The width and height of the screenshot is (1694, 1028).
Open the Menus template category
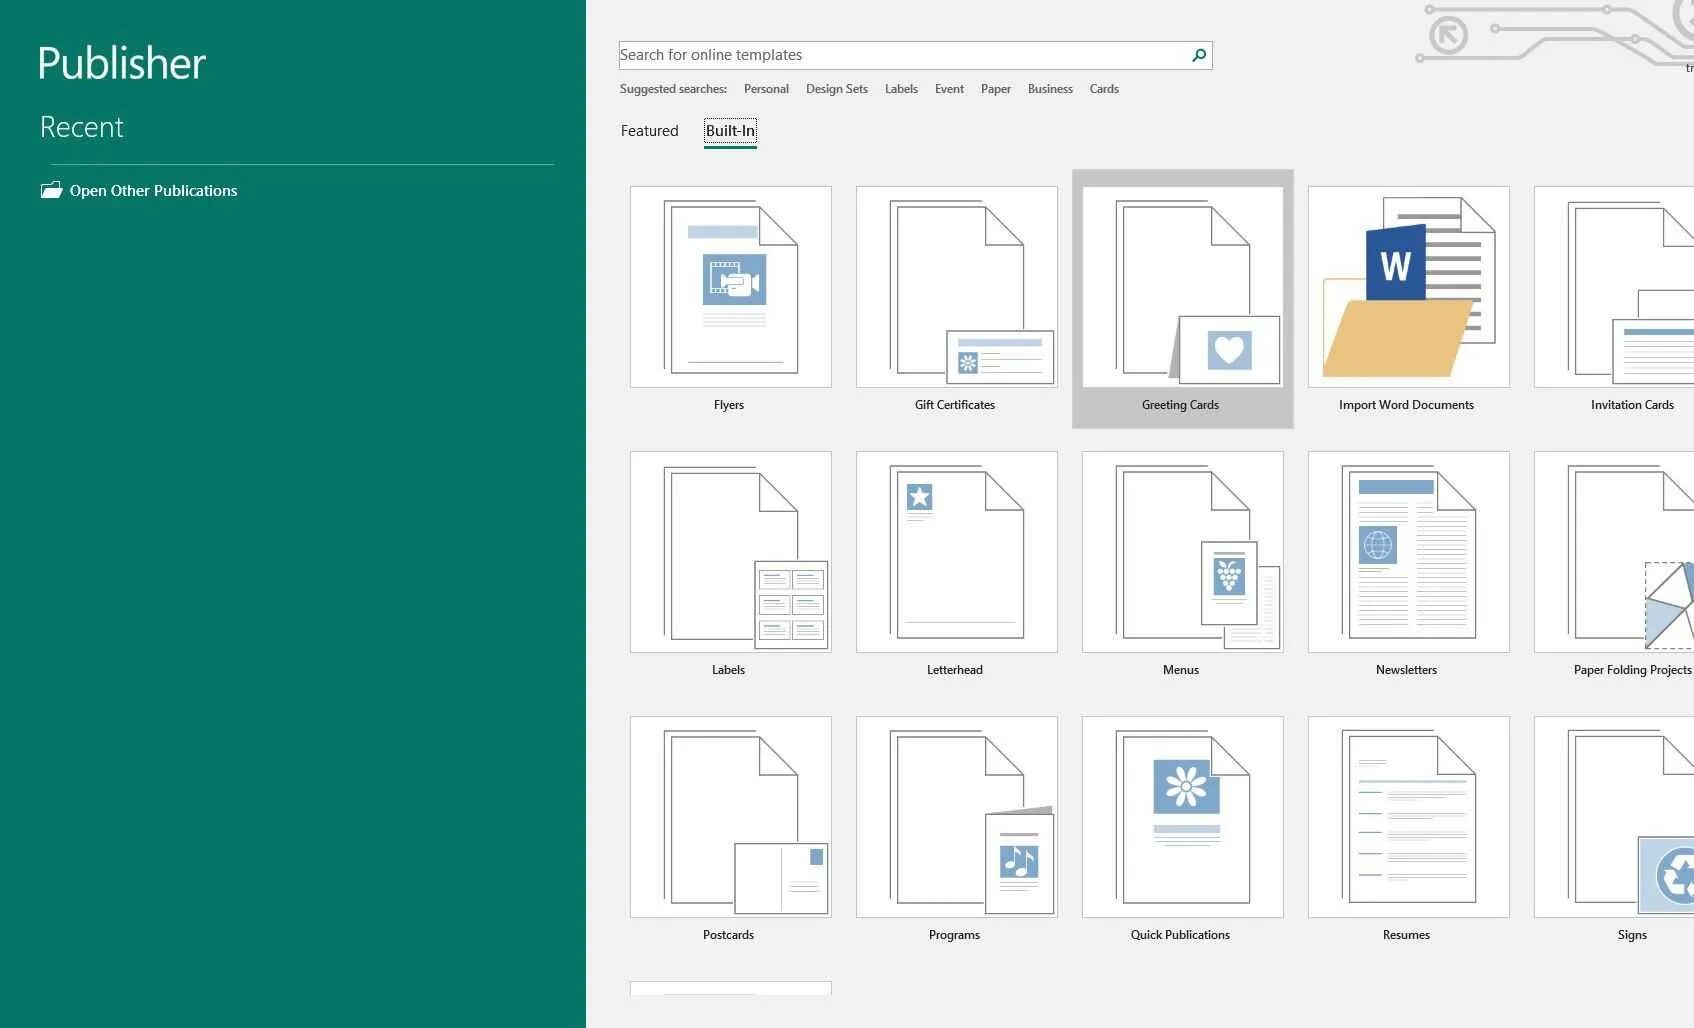click(x=1182, y=552)
